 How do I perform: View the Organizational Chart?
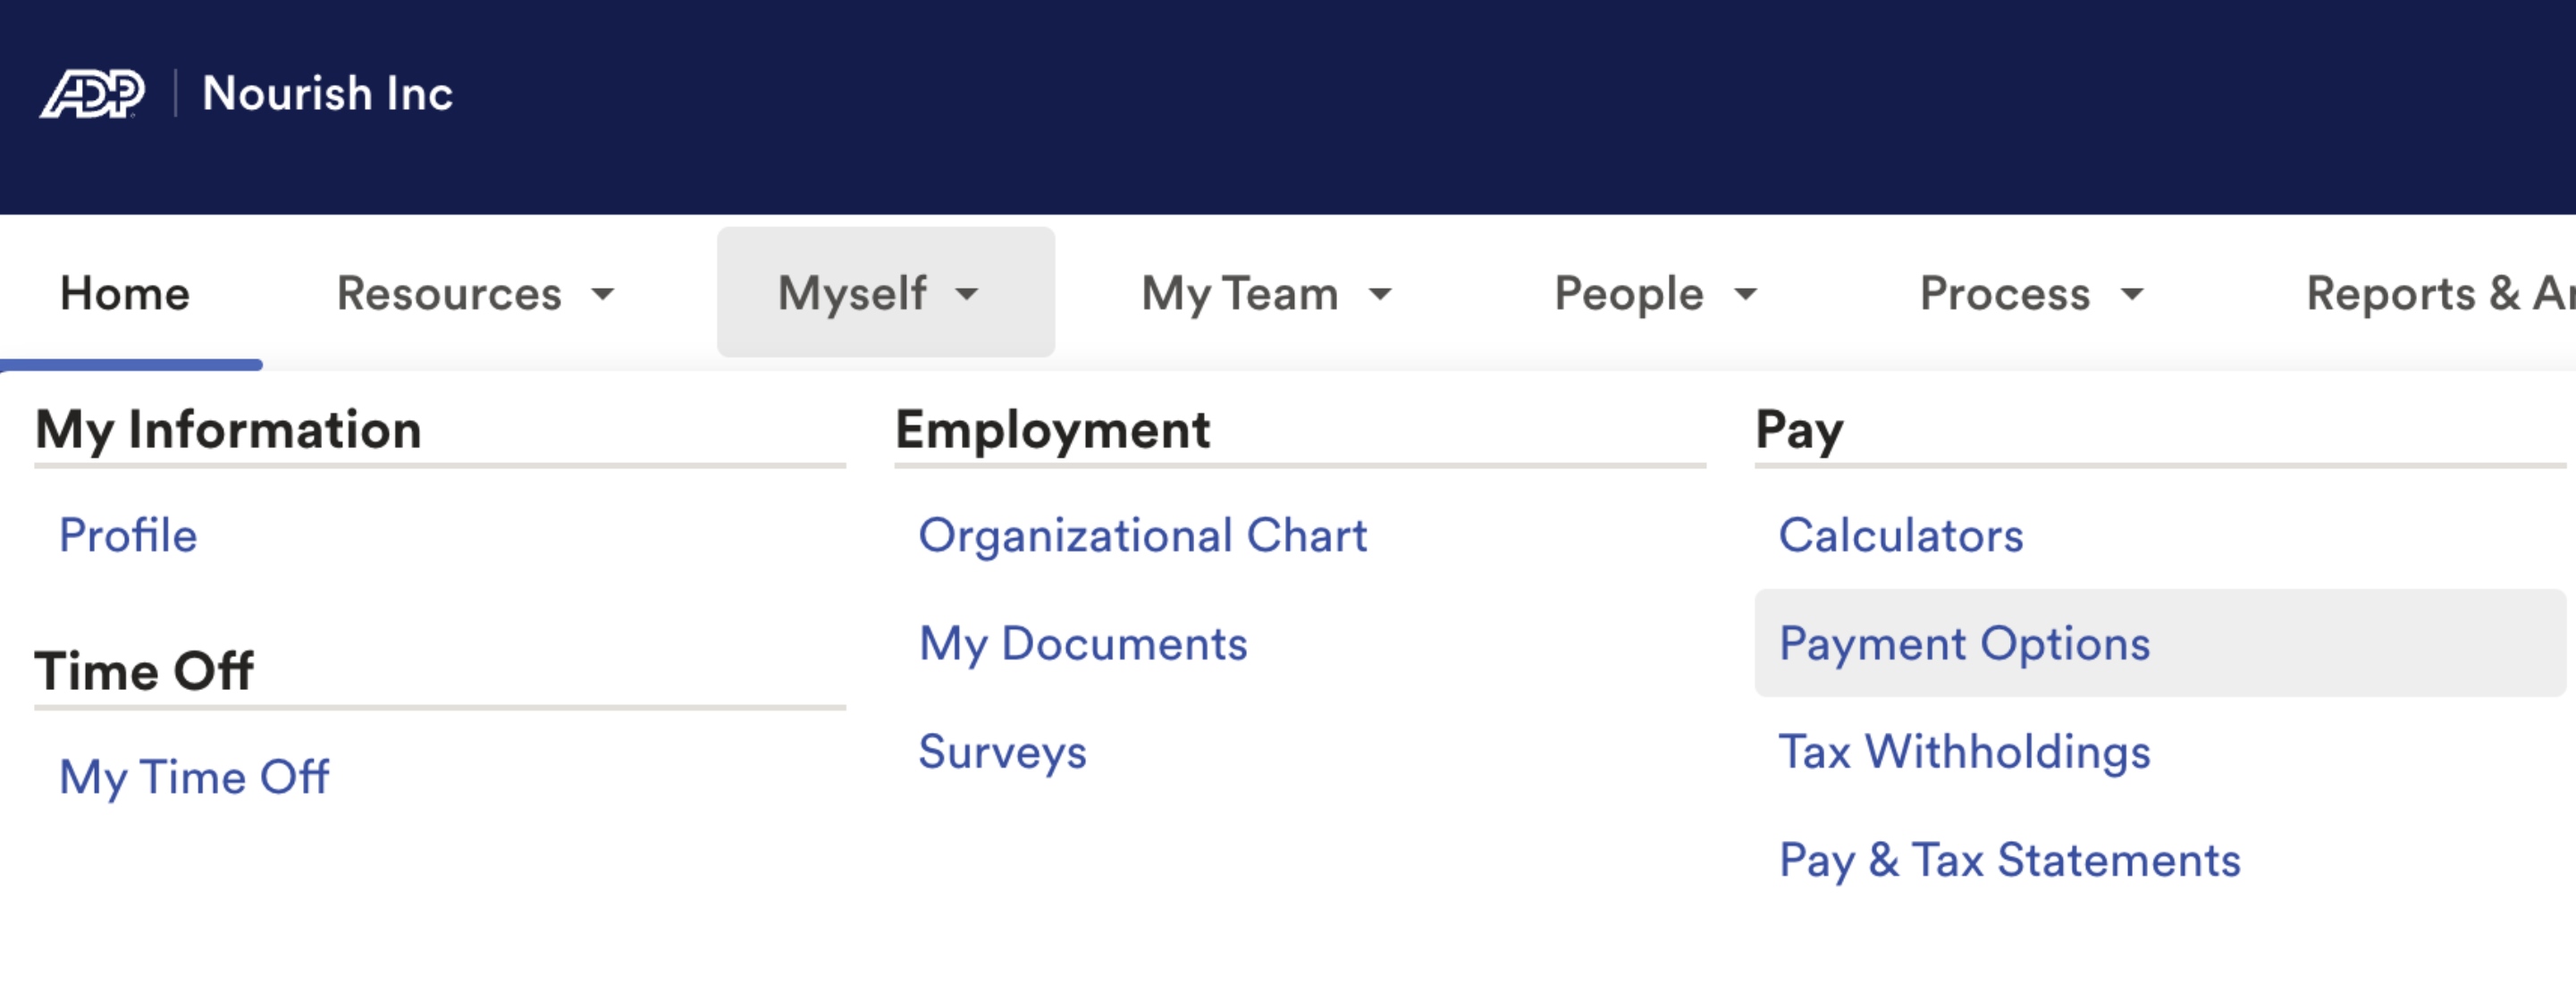(1142, 536)
